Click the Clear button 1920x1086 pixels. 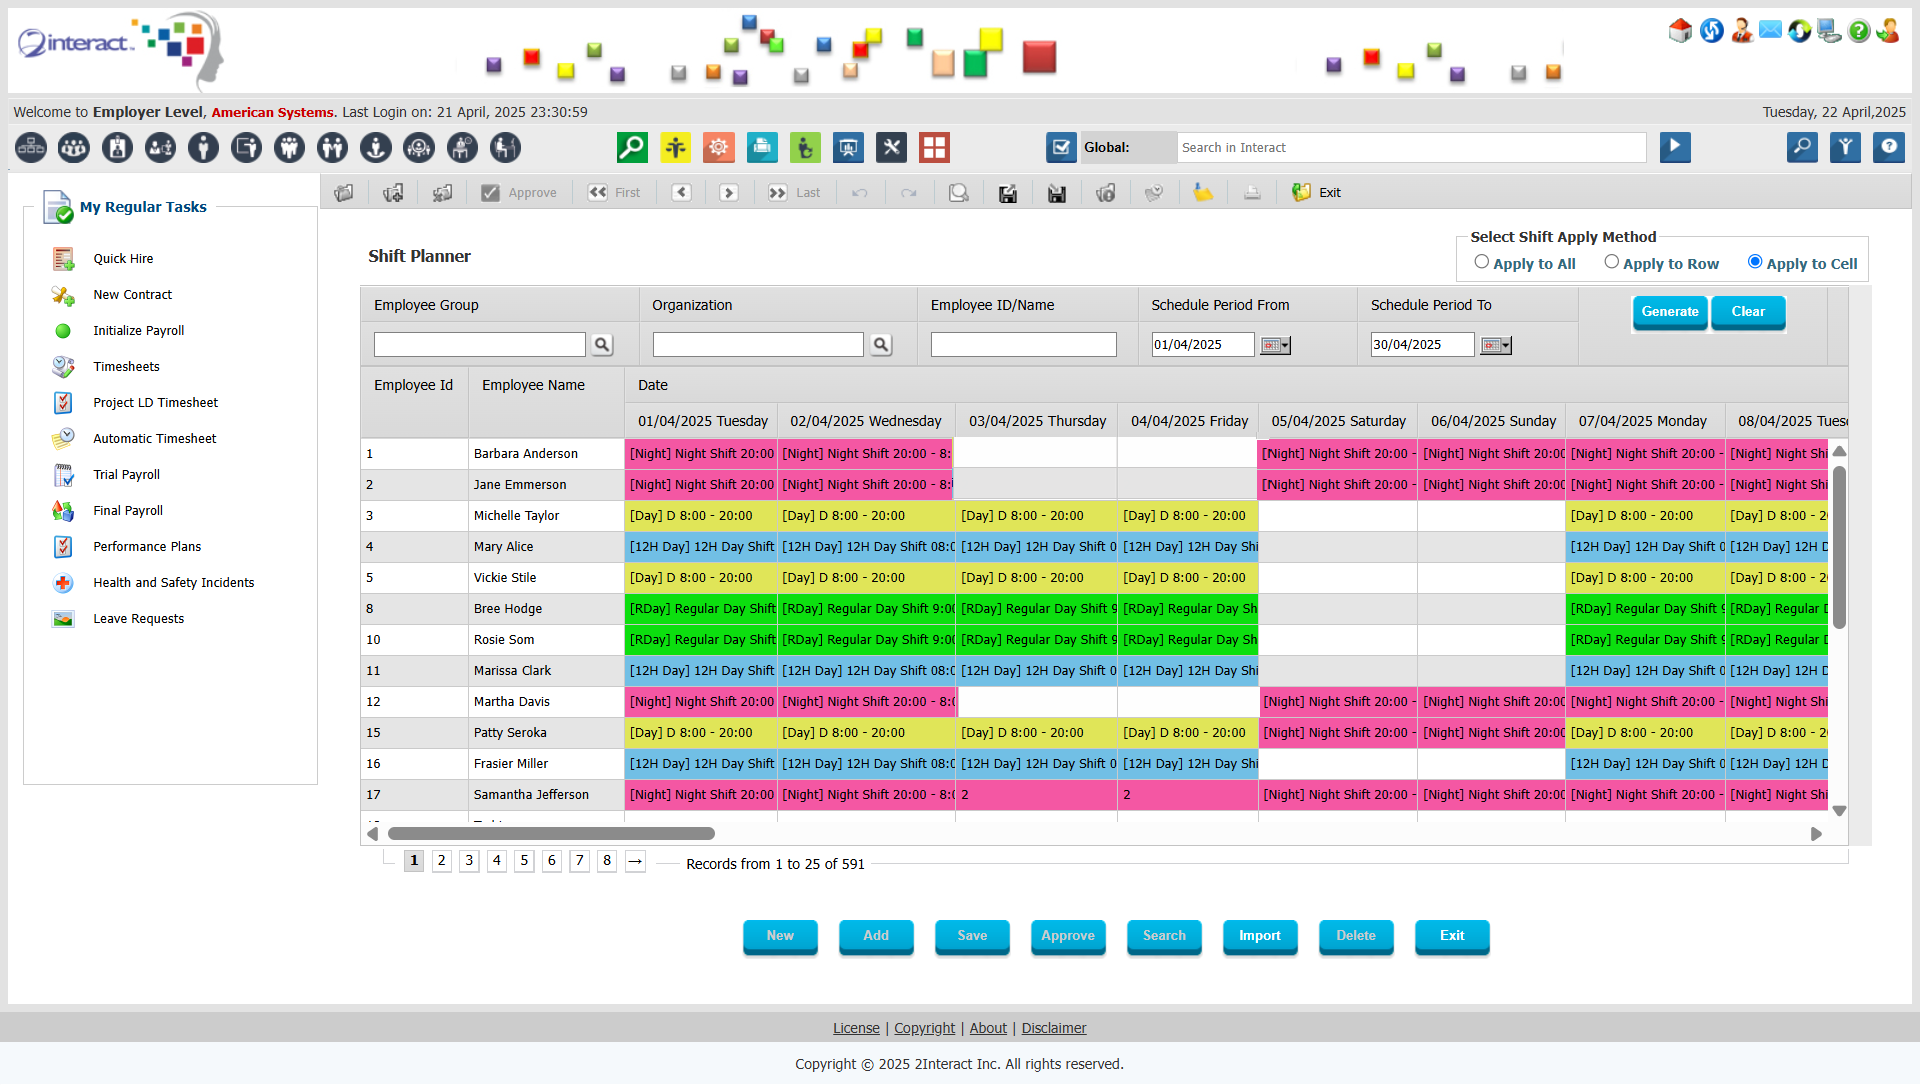(x=1747, y=312)
